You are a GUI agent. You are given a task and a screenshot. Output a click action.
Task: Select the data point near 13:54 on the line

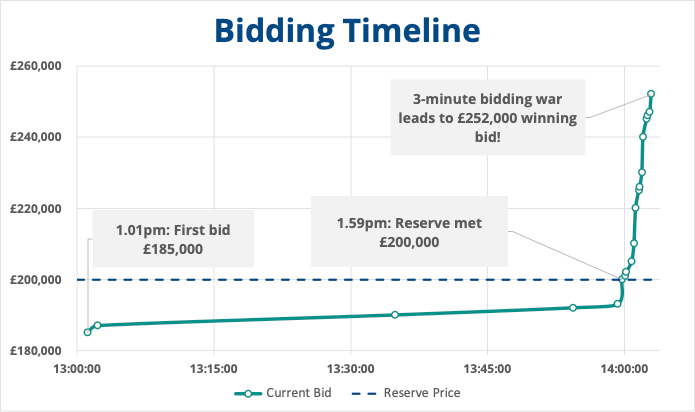573,308
